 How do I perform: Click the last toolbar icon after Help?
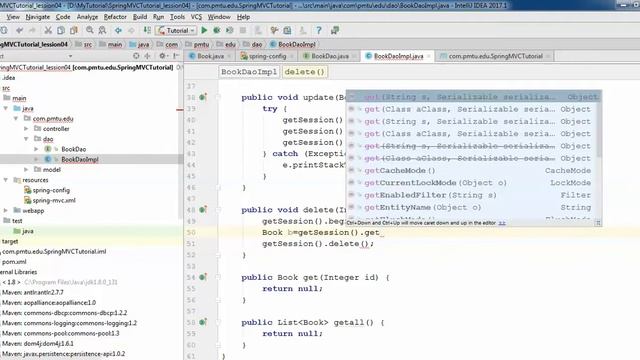pyautogui.click(x=335, y=30)
